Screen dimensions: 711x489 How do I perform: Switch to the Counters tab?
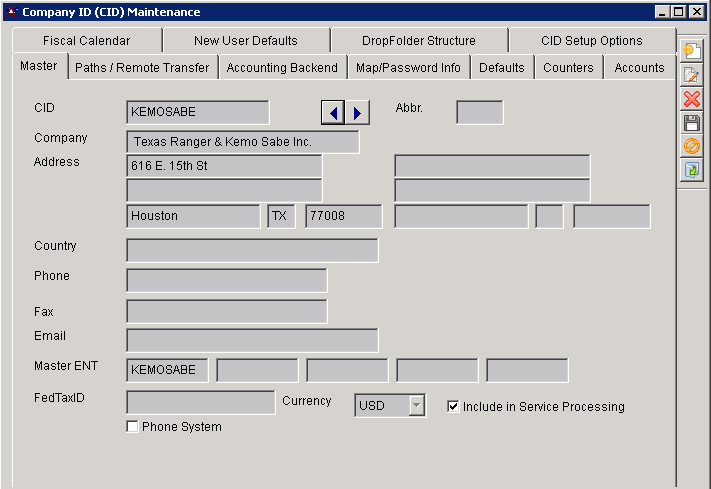pos(568,68)
